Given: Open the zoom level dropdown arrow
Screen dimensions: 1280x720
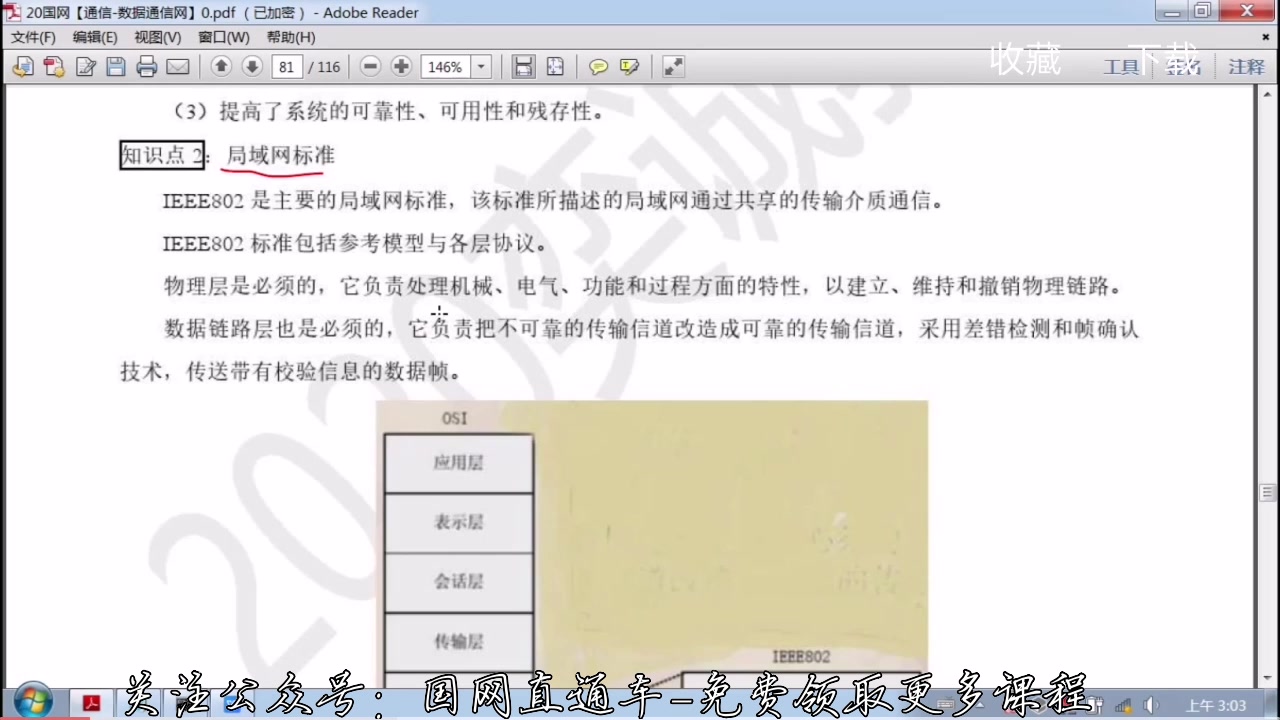Looking at the screenshot, I should [x=481, y=67].
